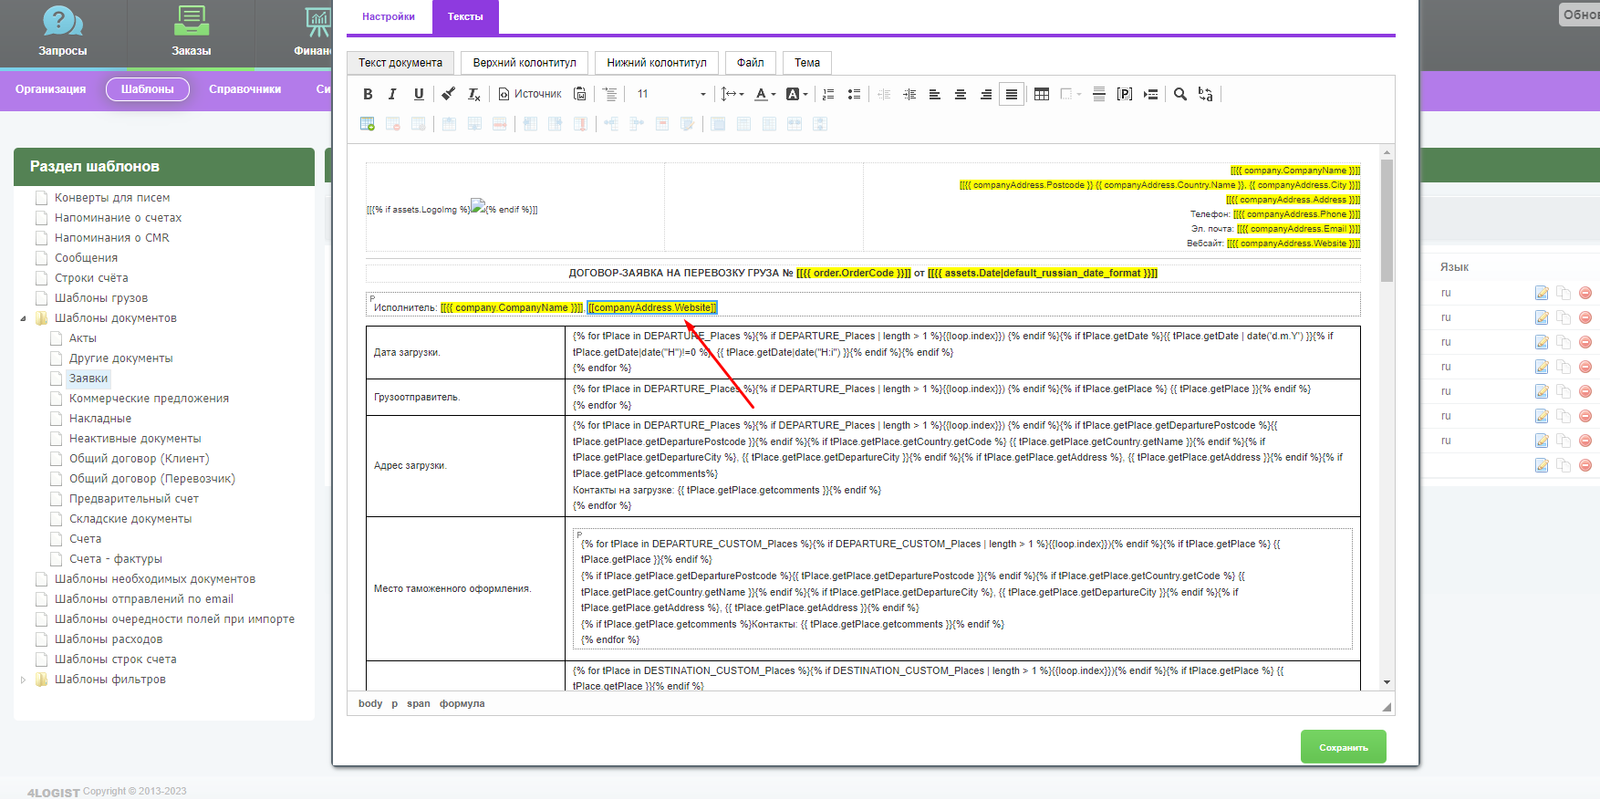This screenshot has height=799, width=1600.
Task: Expand the Шаблоны фильтров folder
Action: point(23,679)
